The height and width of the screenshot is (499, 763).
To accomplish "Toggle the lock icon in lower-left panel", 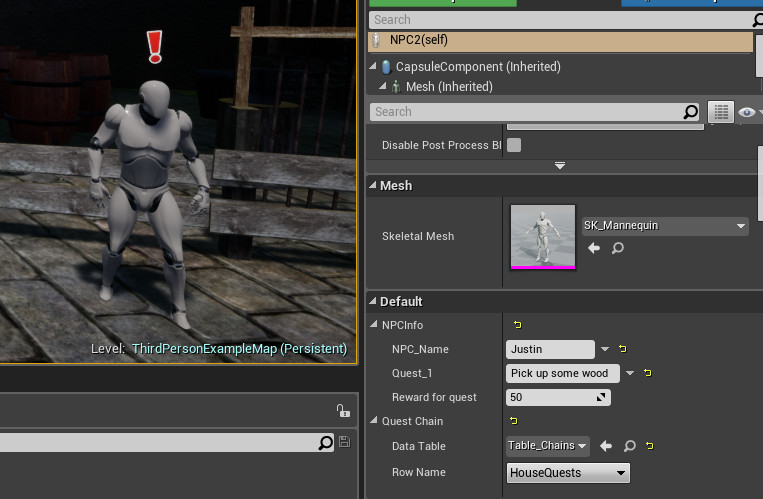I will (343, 411).
